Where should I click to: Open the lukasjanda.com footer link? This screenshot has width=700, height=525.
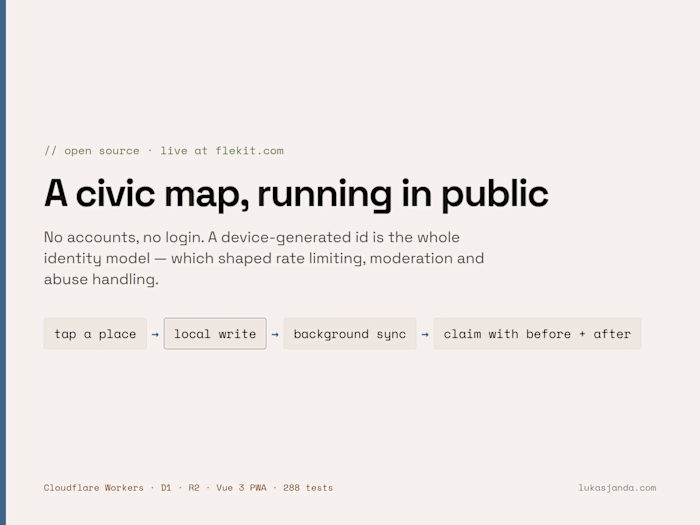click(617, 488)
